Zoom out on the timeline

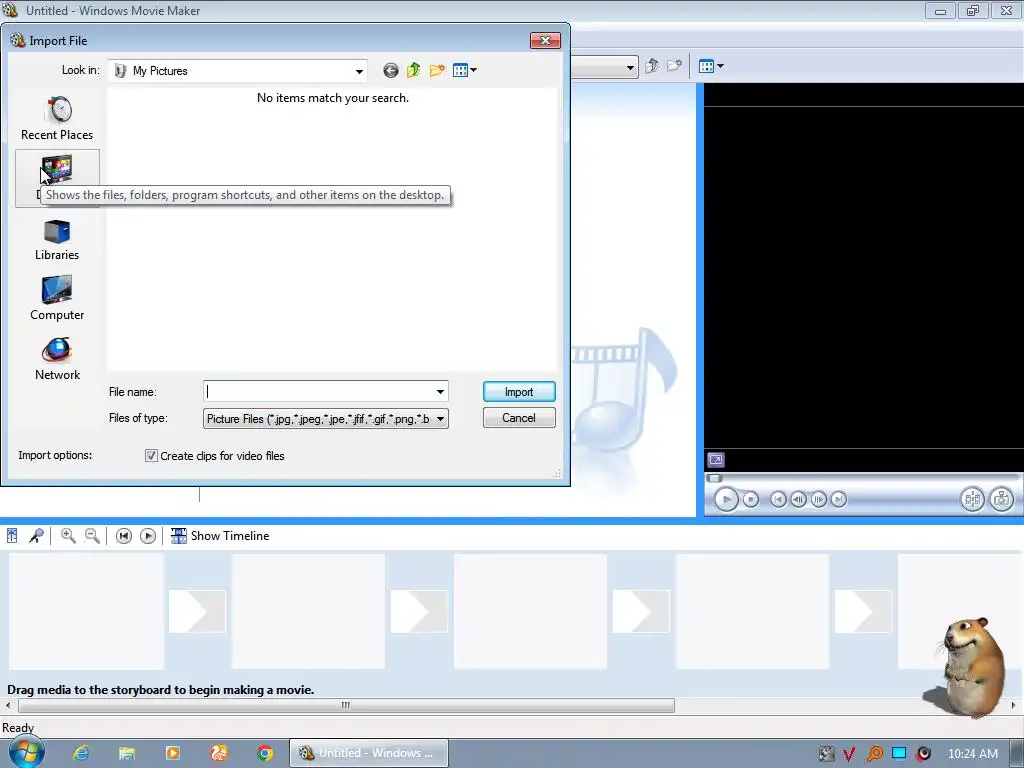coord(93,536)
